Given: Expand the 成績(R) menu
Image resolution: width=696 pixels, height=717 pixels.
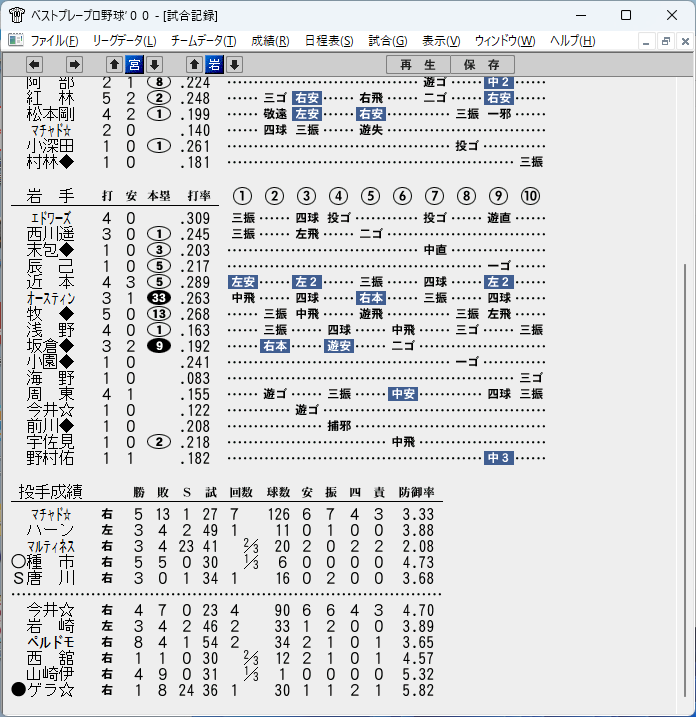Looking at the screenshot, I should tap(270, 41).
